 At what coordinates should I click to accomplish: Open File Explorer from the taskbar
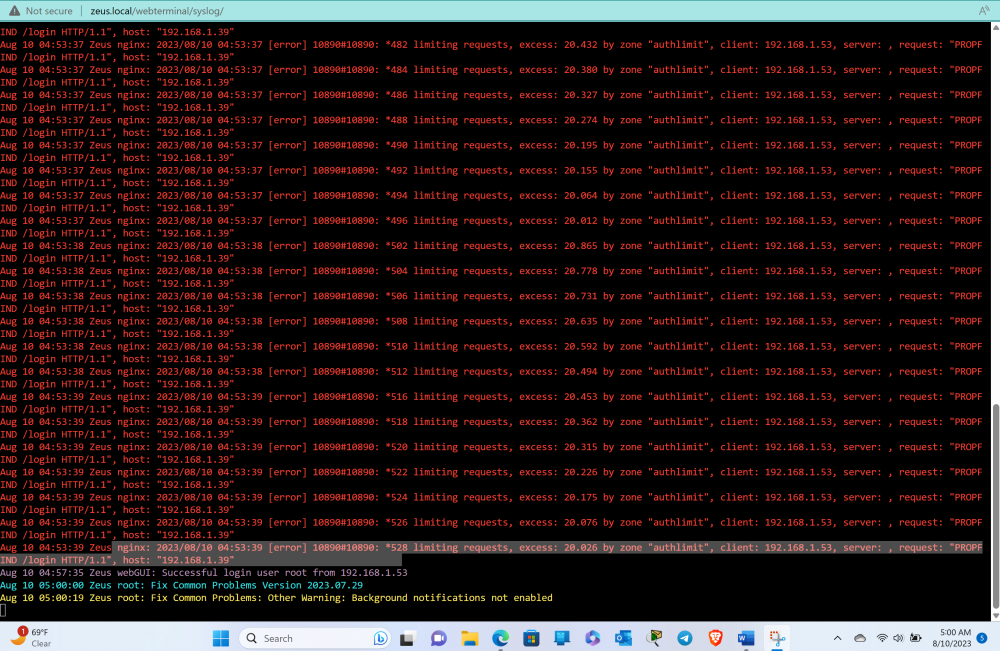click(x=469, y=638)
